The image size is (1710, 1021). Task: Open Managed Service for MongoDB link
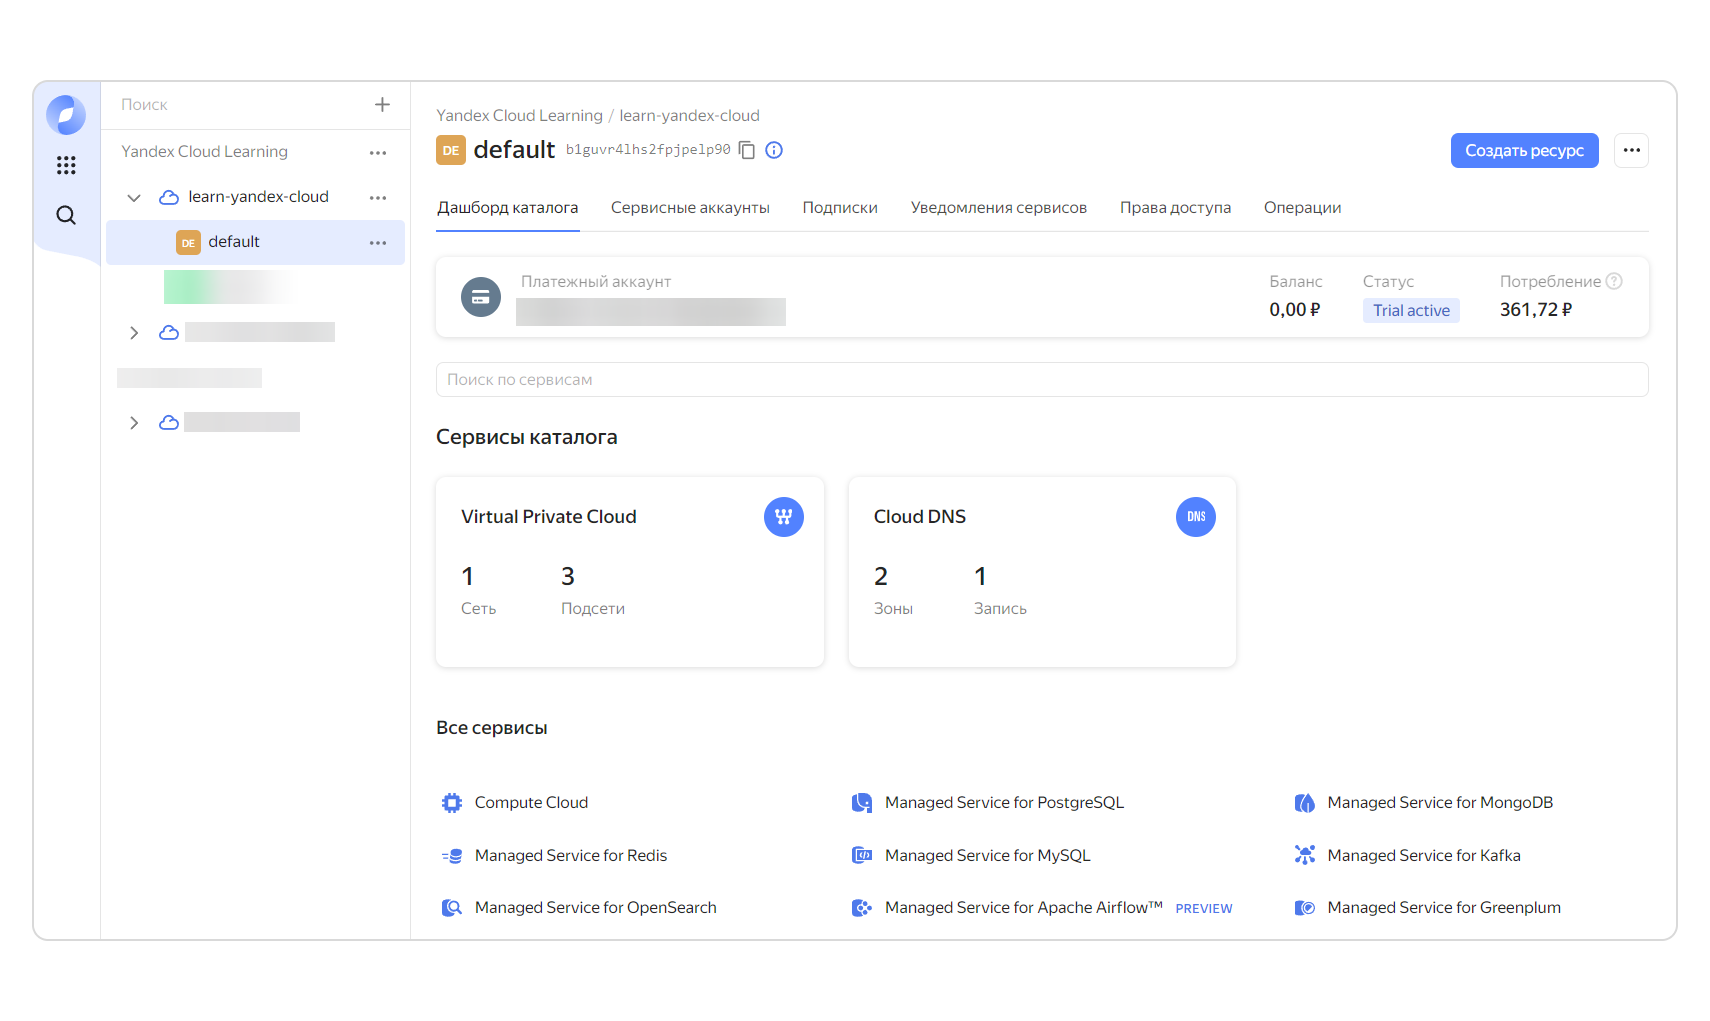1440,803
